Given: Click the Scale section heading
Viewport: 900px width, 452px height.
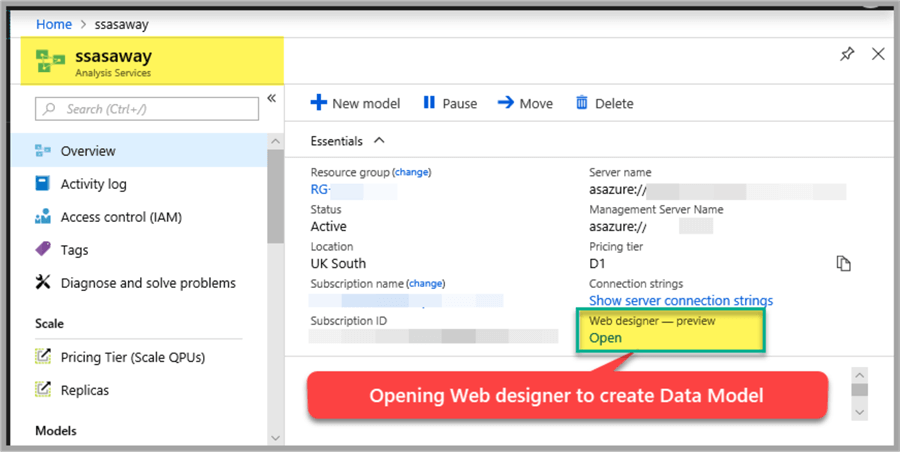Looking at the screenshot, I should (49, 323).
